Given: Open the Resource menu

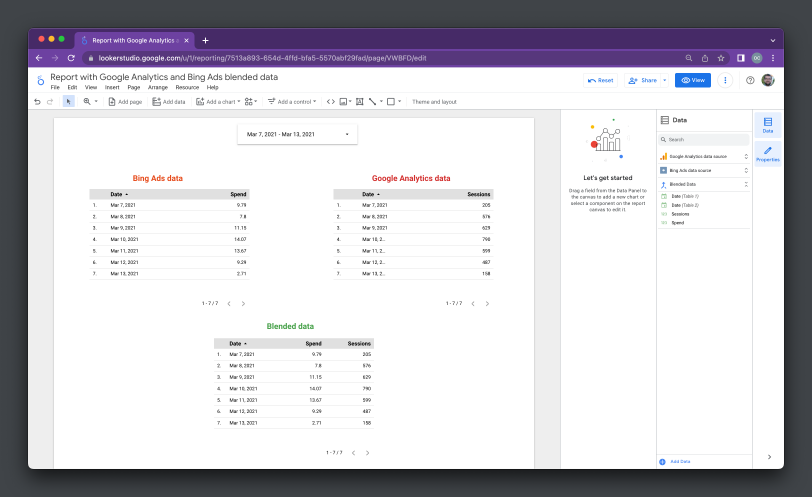Looking at the screenshot, I should coord(187,87).
